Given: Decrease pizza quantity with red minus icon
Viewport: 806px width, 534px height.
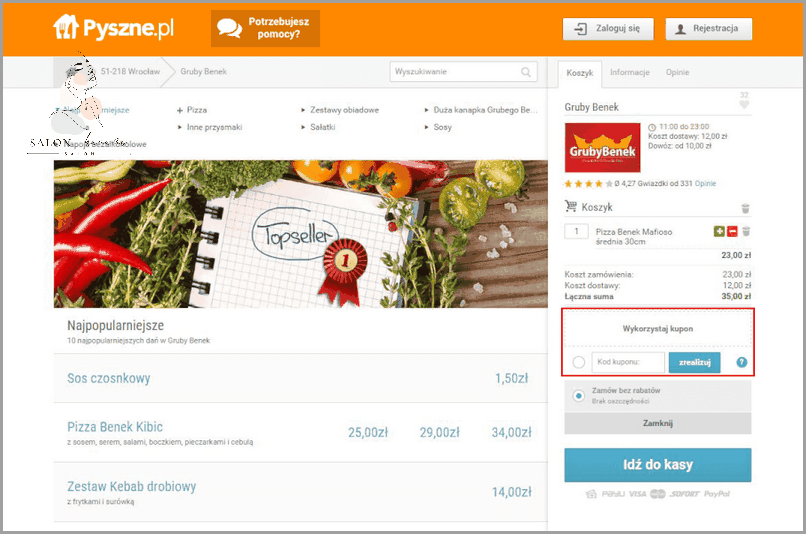Looking at the screenshot, I should coord(732,232).
